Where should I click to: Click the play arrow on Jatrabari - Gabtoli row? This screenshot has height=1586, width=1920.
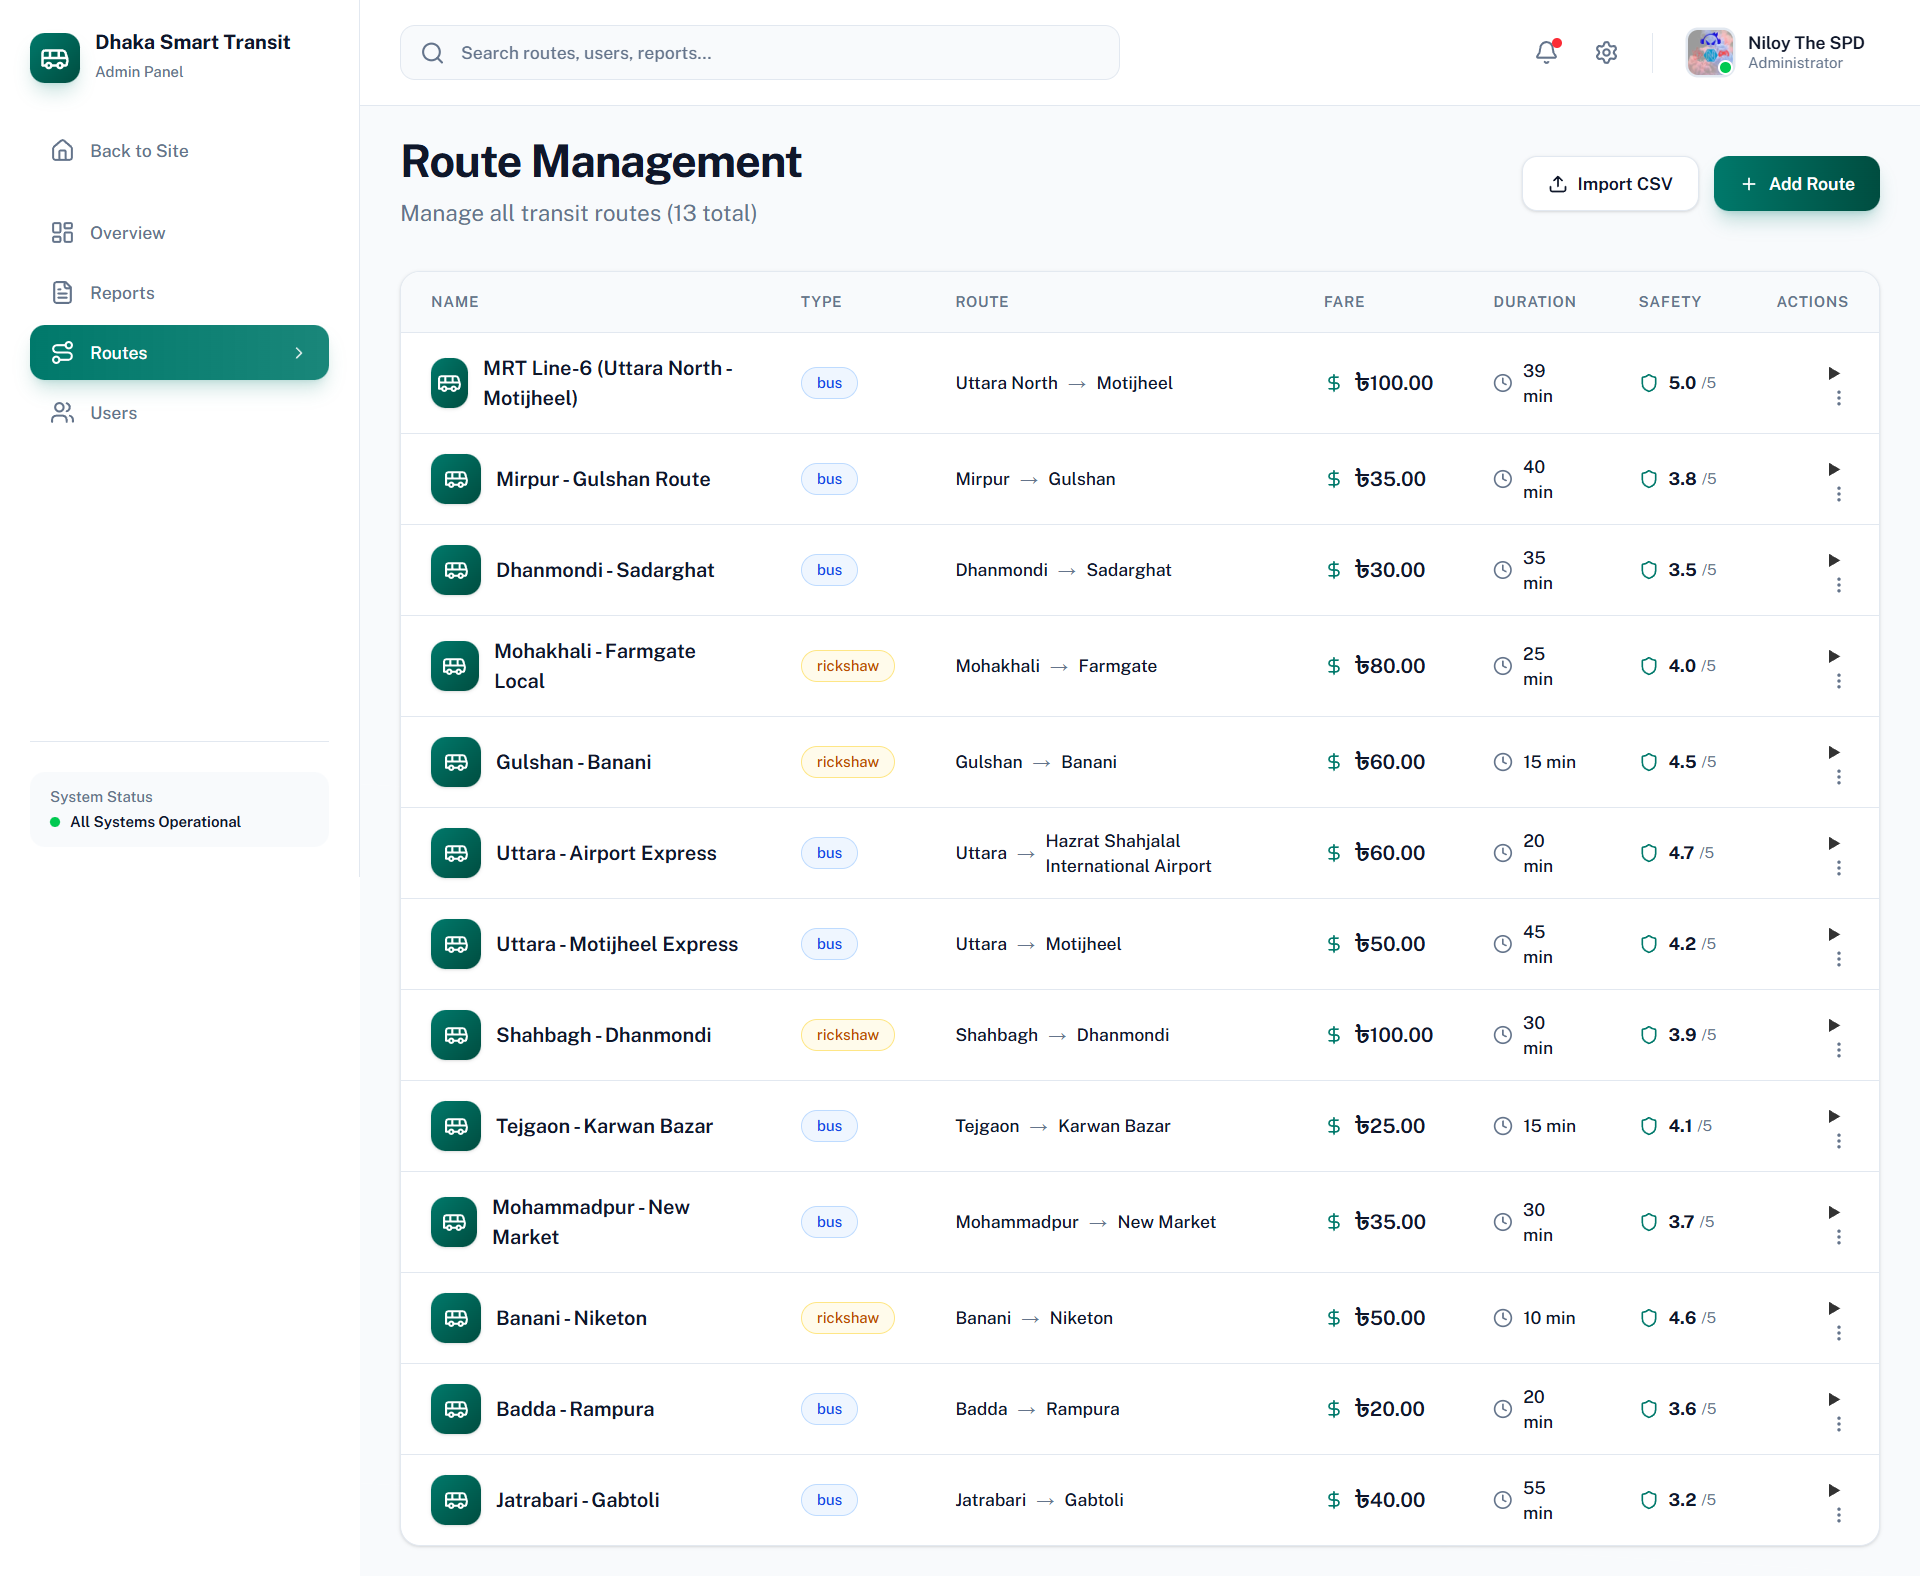pyautogui.click(x=1834, y=1490)
